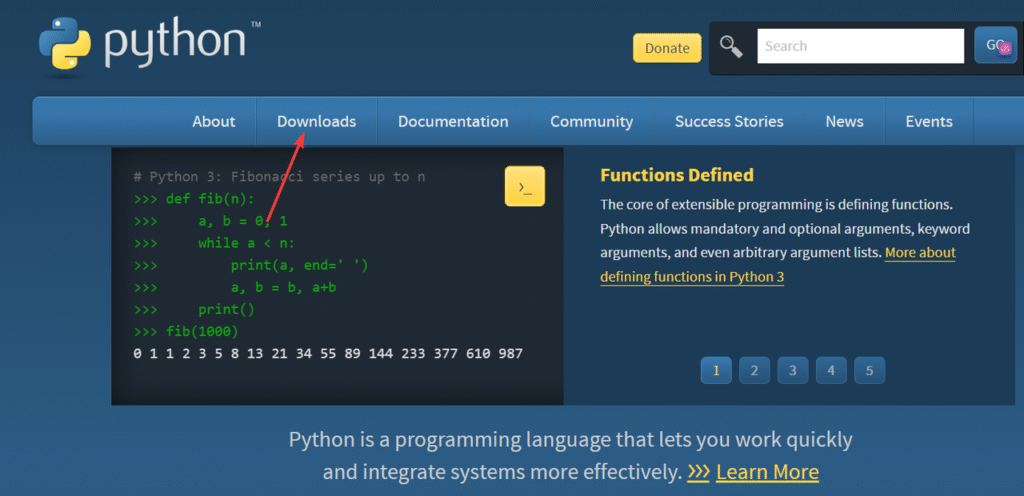This screenshot has height=496, width=1024.
Task: Launch the interactive shell yellow button
Action: [525, 186]
